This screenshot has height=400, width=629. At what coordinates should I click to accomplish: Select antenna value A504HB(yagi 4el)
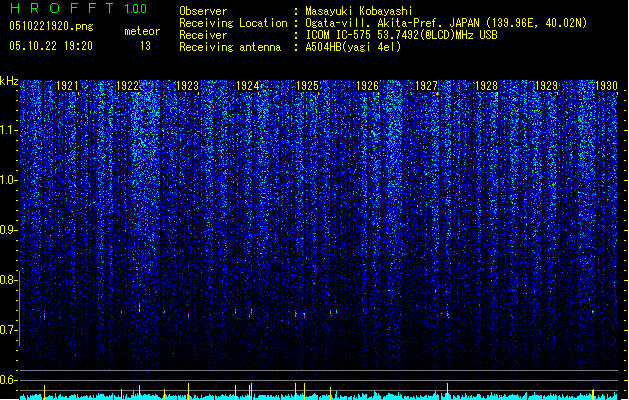353,47
